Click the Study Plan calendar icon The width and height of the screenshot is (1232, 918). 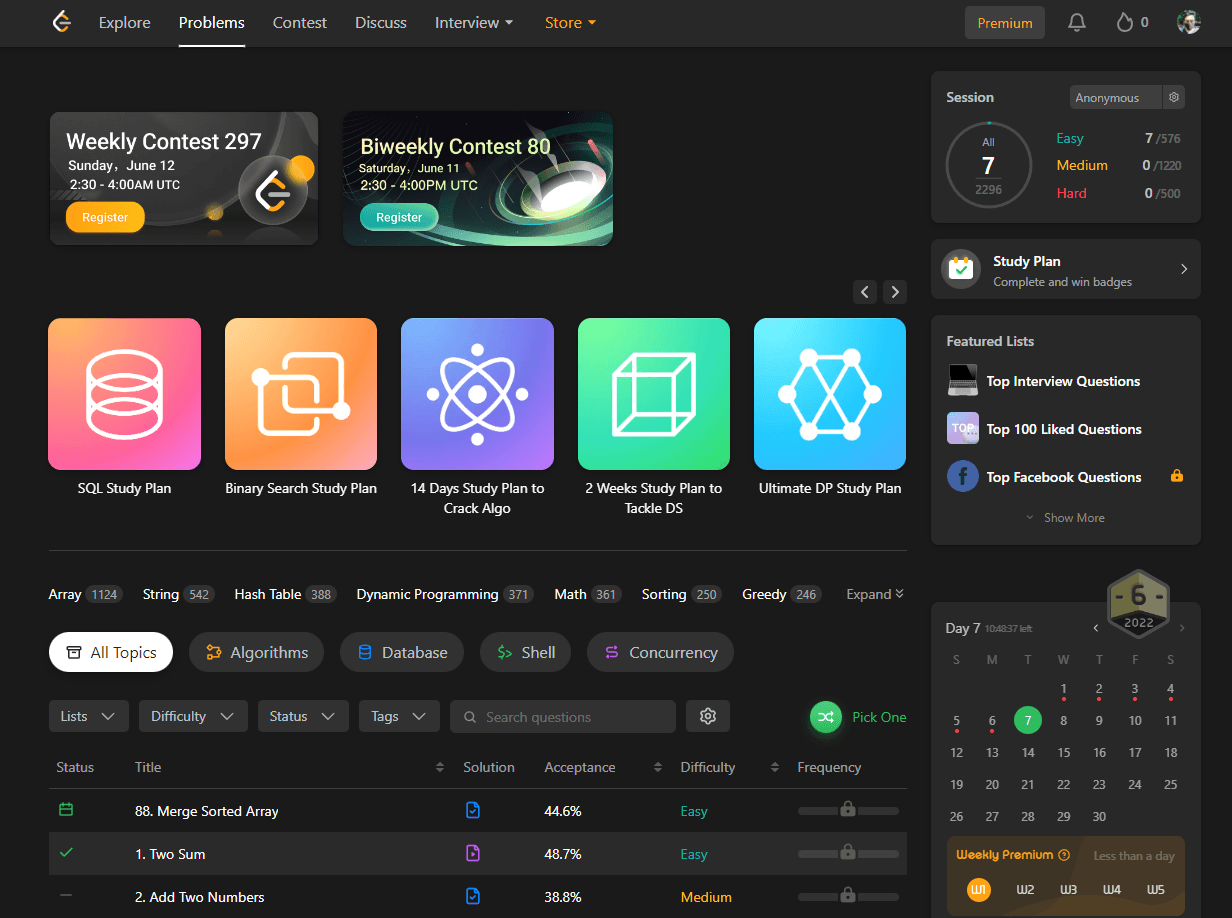(961, 269)
